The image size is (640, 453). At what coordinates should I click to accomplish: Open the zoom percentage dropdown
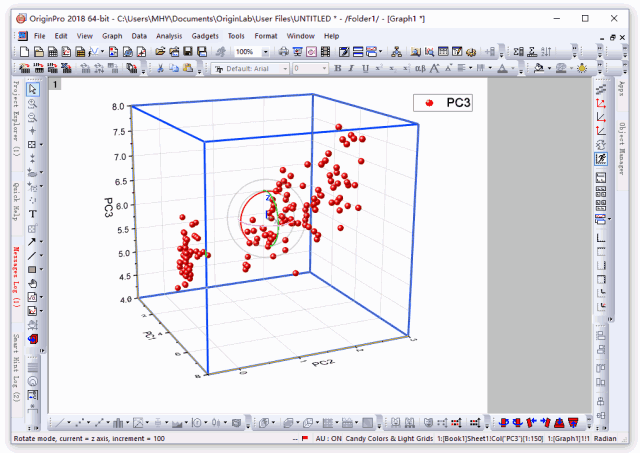(266, 52)
